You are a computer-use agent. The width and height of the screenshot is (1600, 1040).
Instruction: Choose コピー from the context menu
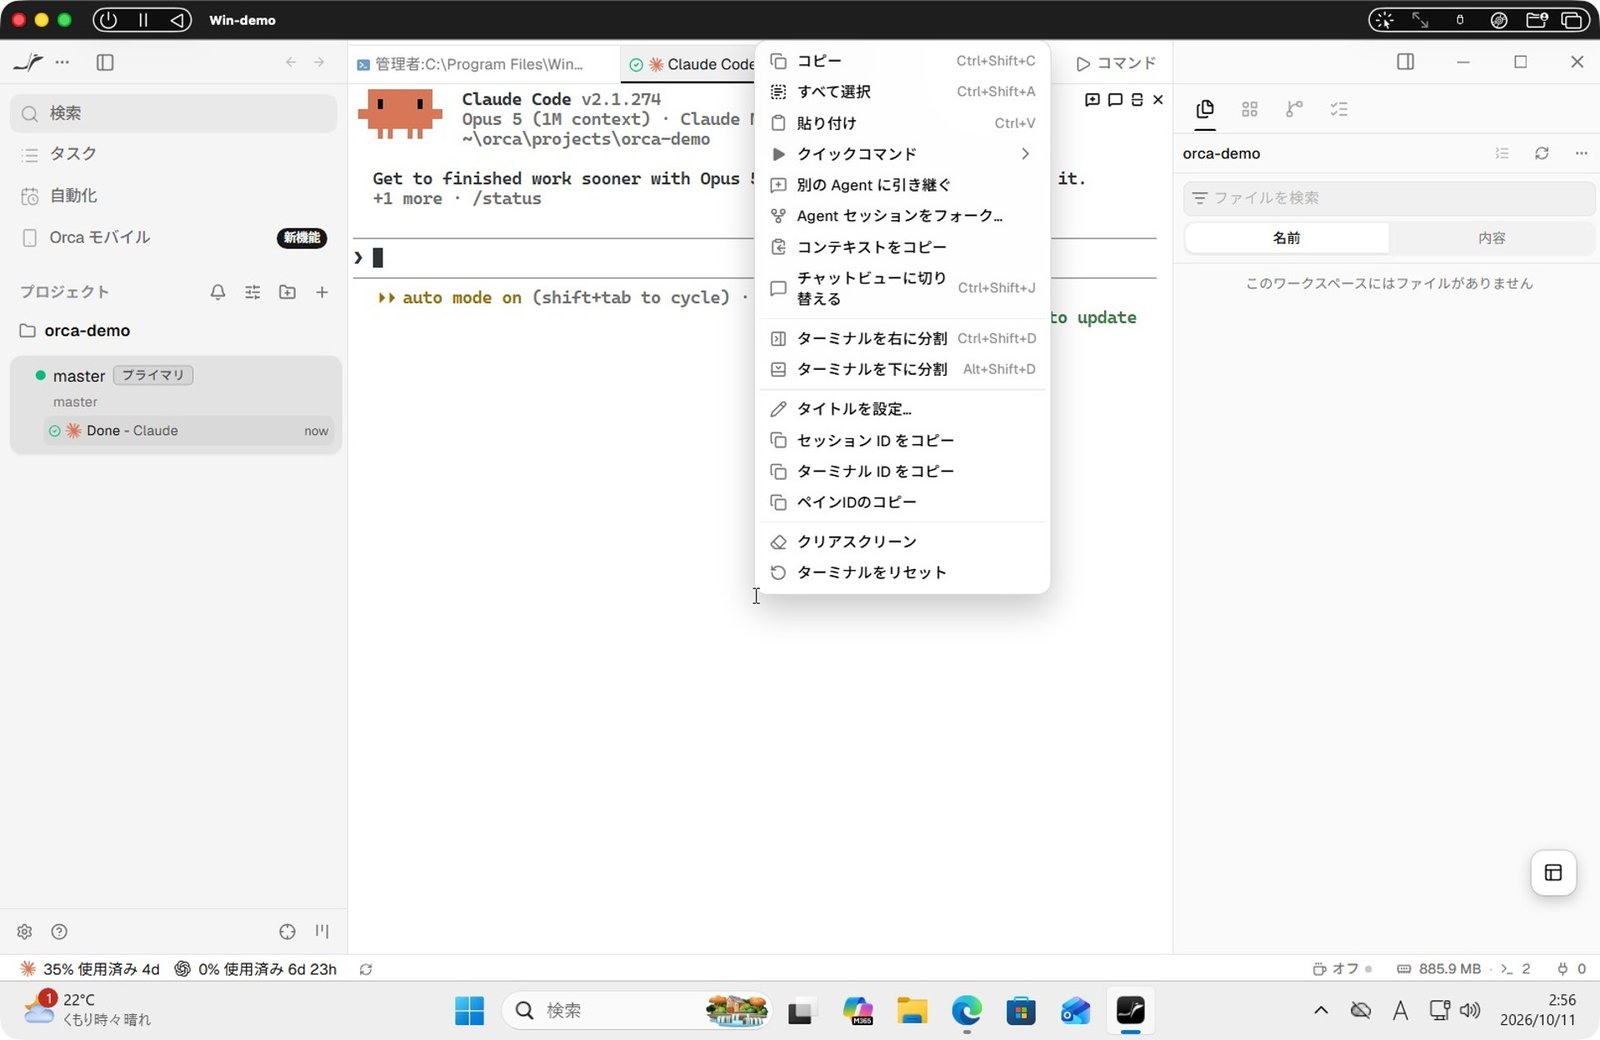(902, 61)
